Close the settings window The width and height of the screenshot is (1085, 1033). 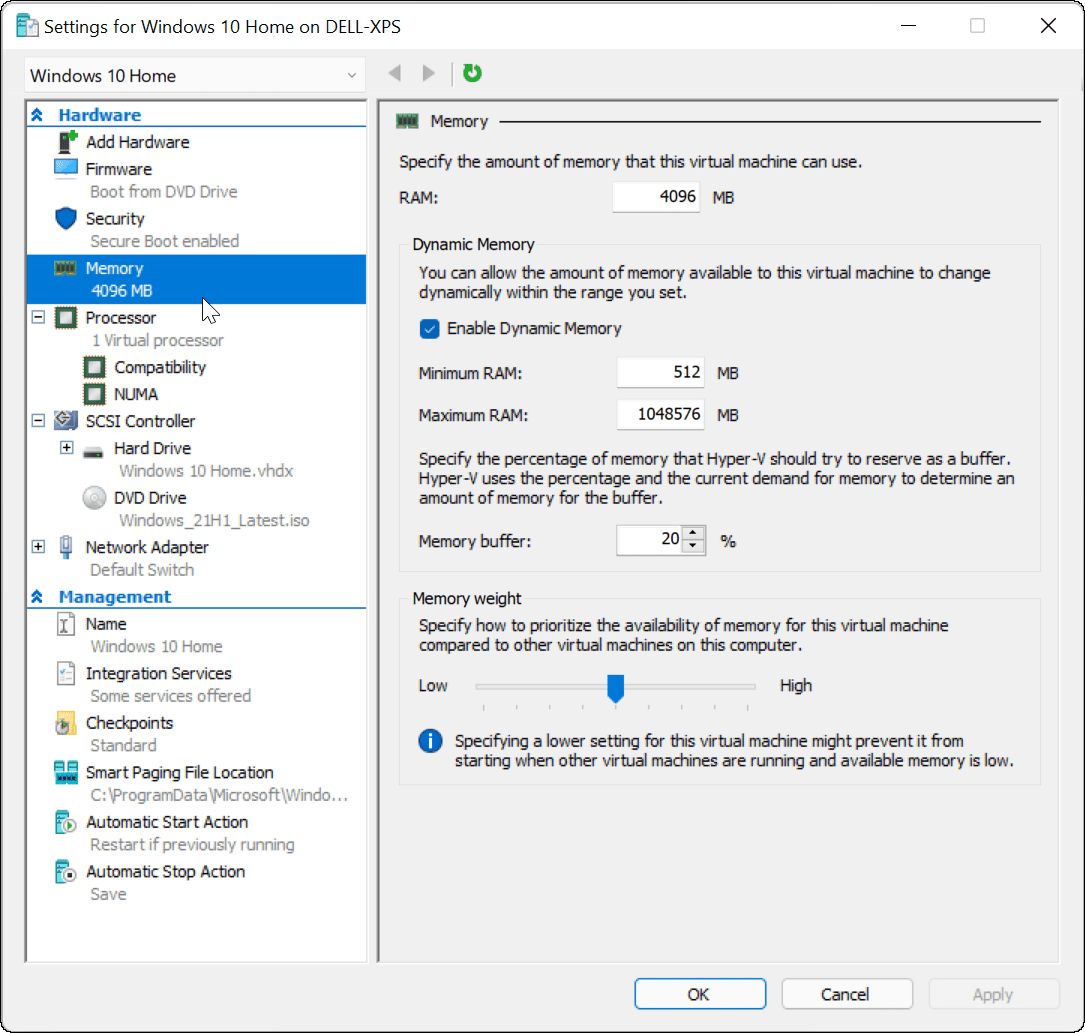click(x=1048, y=26)
